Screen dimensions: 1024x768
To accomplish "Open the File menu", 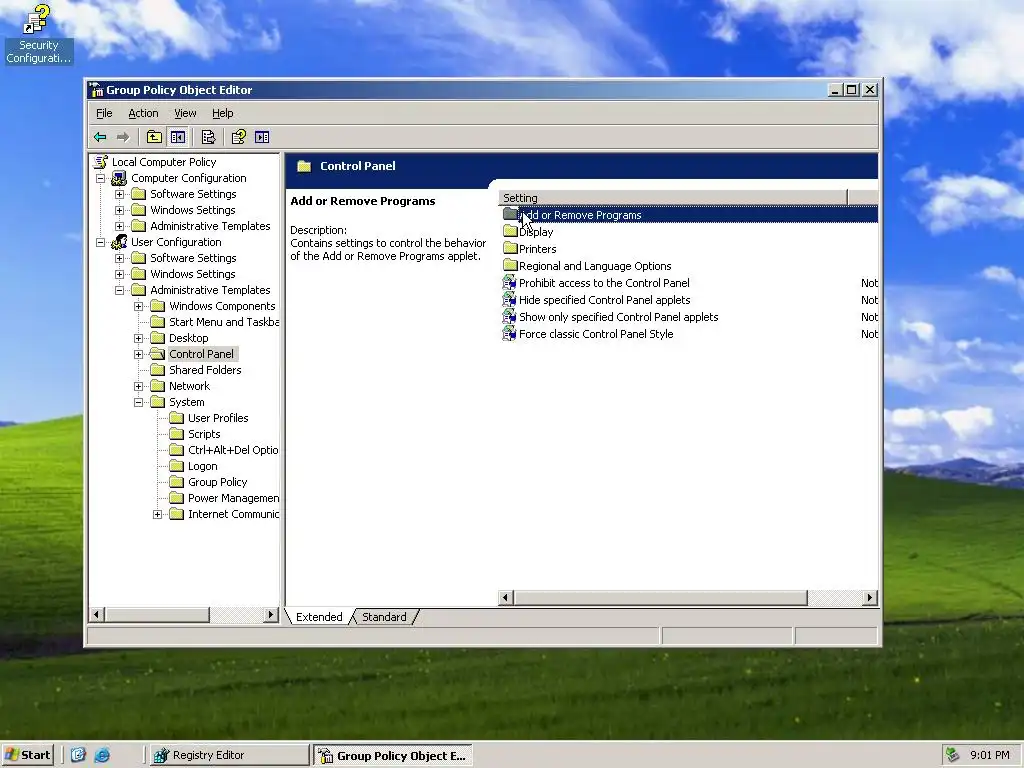I will (x=104, y=113).
